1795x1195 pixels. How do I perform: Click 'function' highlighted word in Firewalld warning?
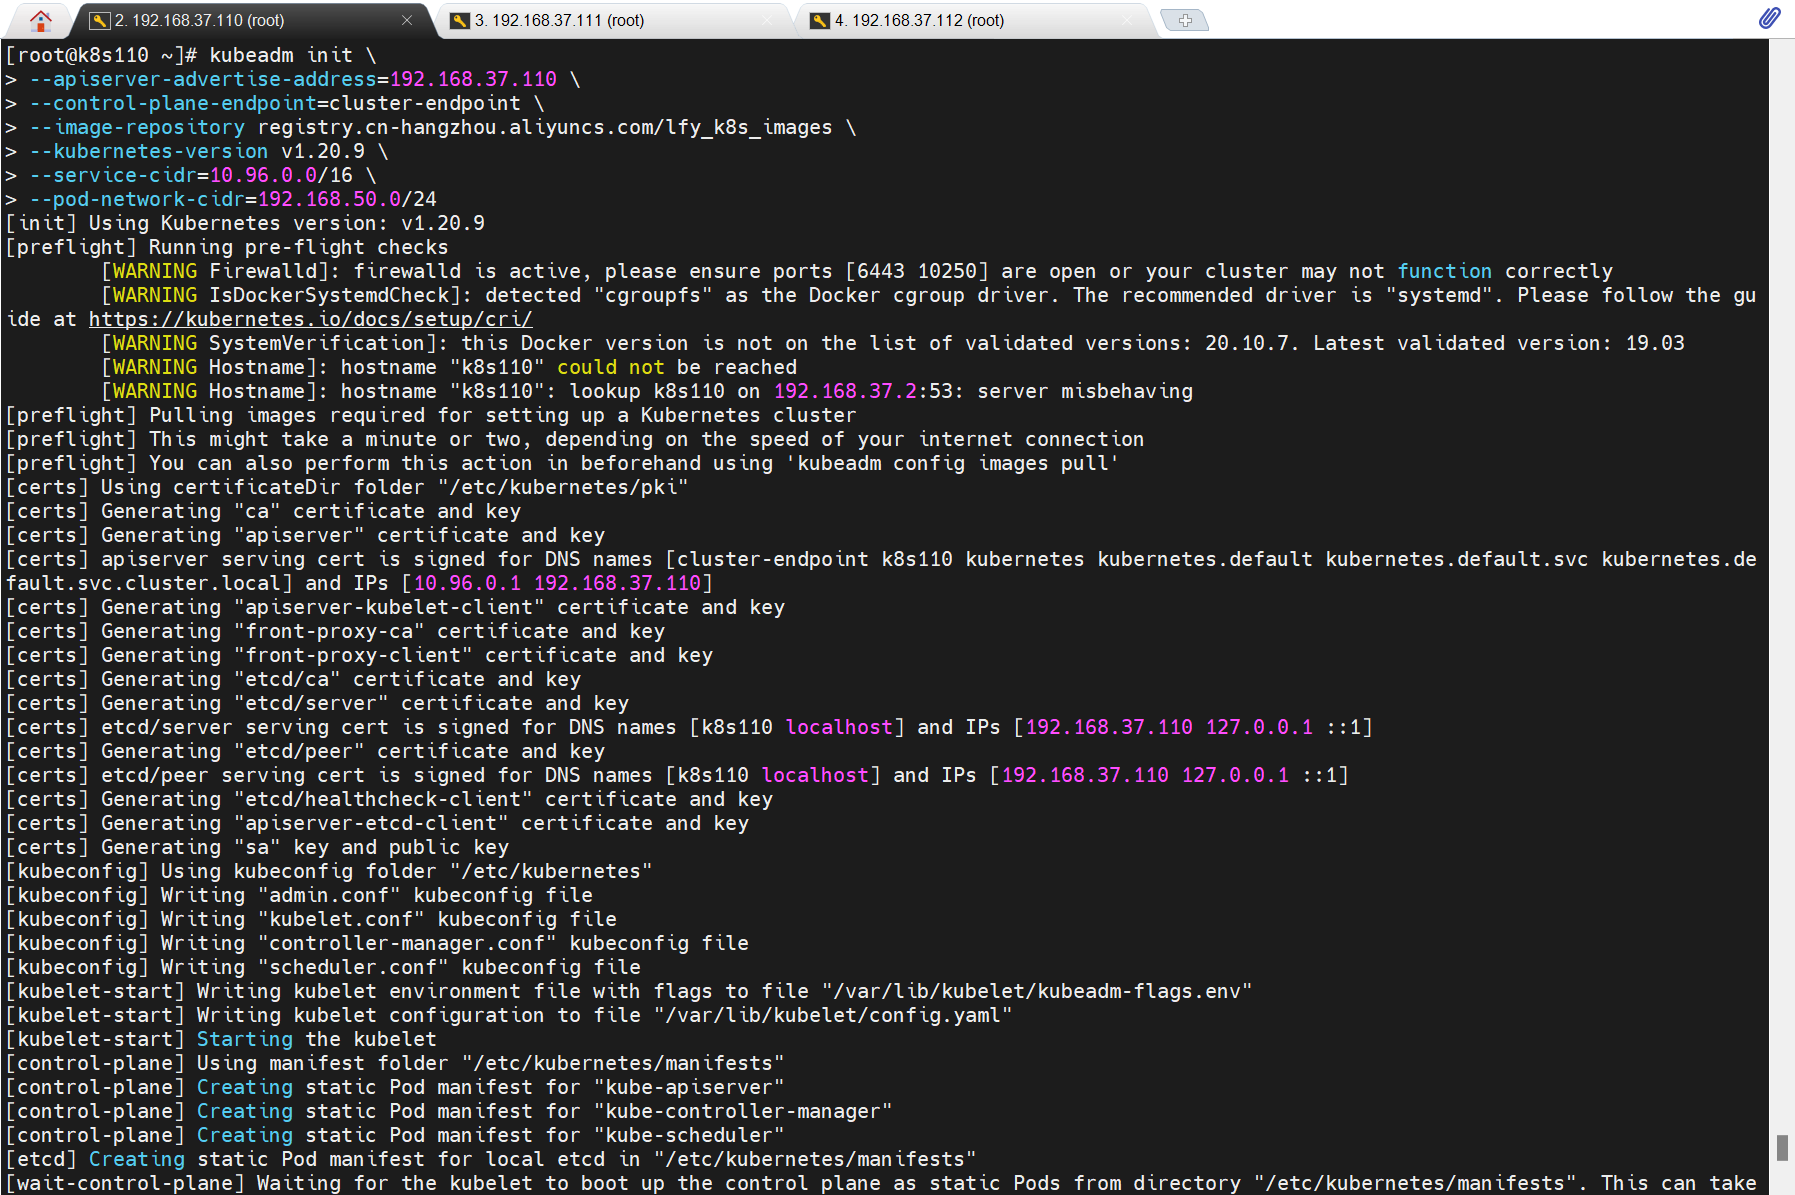(x=1445, y=271)
